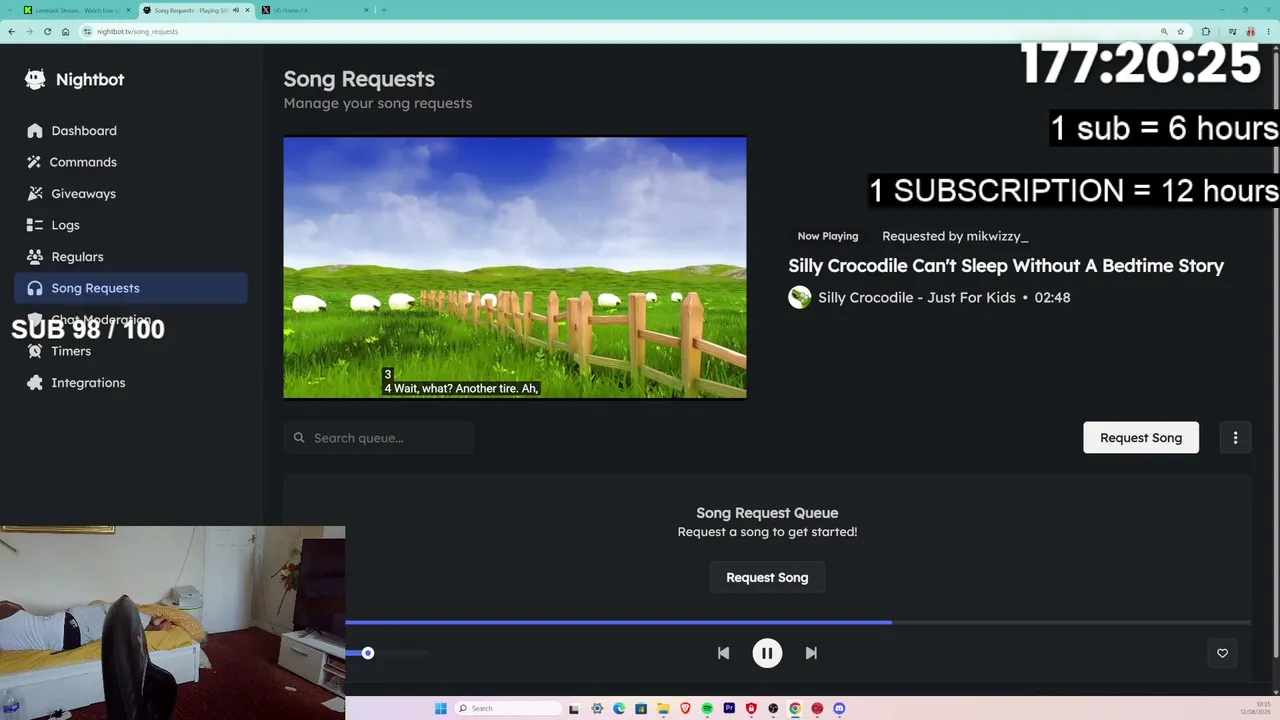Click the Timers clock icon

tap(35, 351)
